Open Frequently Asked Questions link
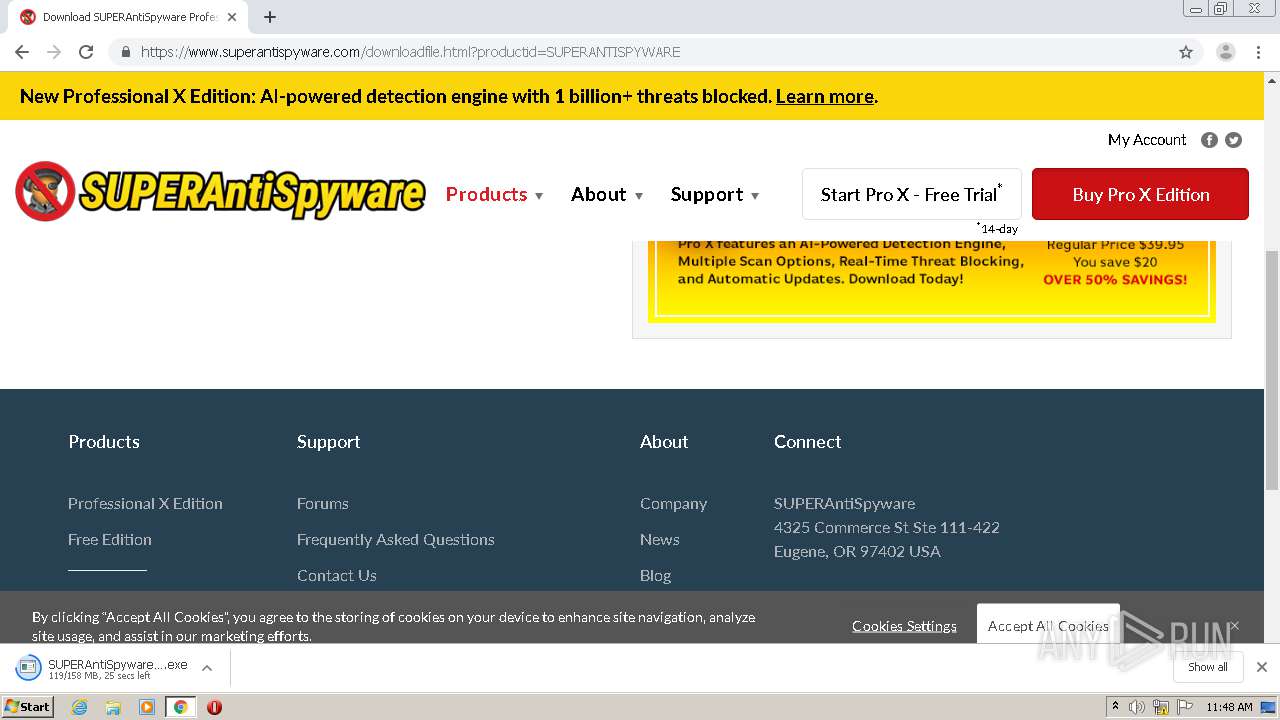The height and width of the screenshot is (720, 1280). click(x=396, y=539)
